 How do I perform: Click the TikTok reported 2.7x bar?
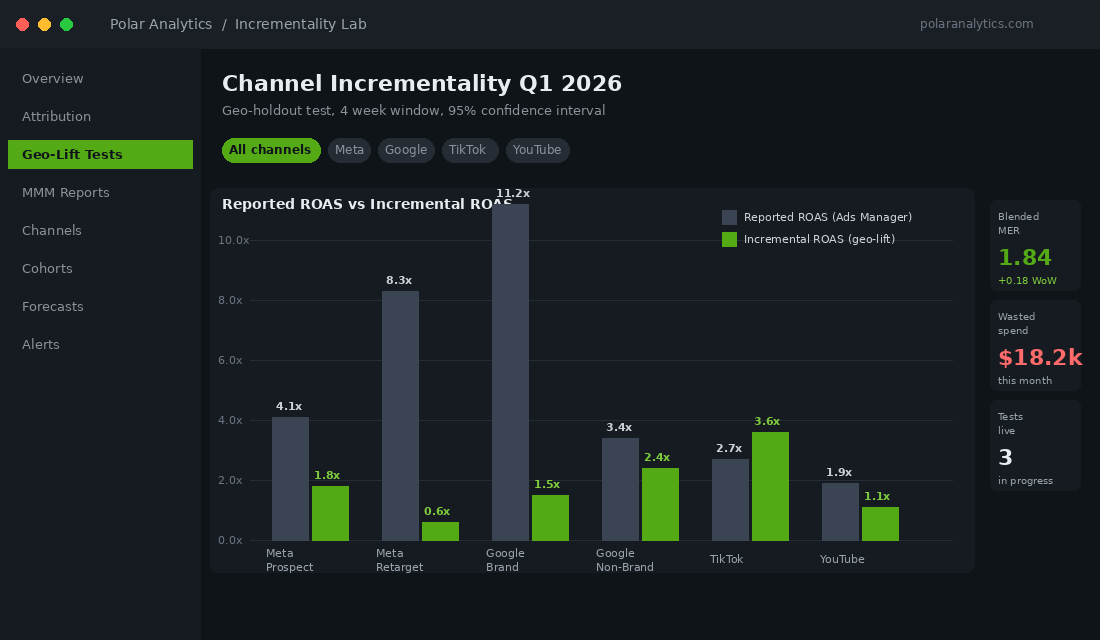[x=730, y=500]
